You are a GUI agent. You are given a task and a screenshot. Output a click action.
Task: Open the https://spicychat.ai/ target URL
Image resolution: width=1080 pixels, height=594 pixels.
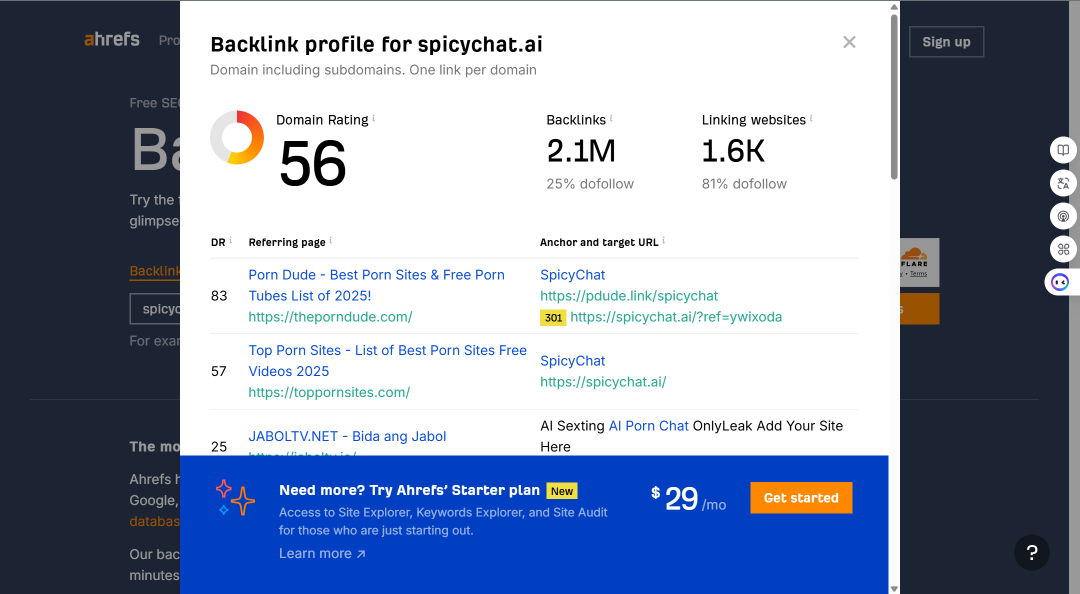coord(603,382)
